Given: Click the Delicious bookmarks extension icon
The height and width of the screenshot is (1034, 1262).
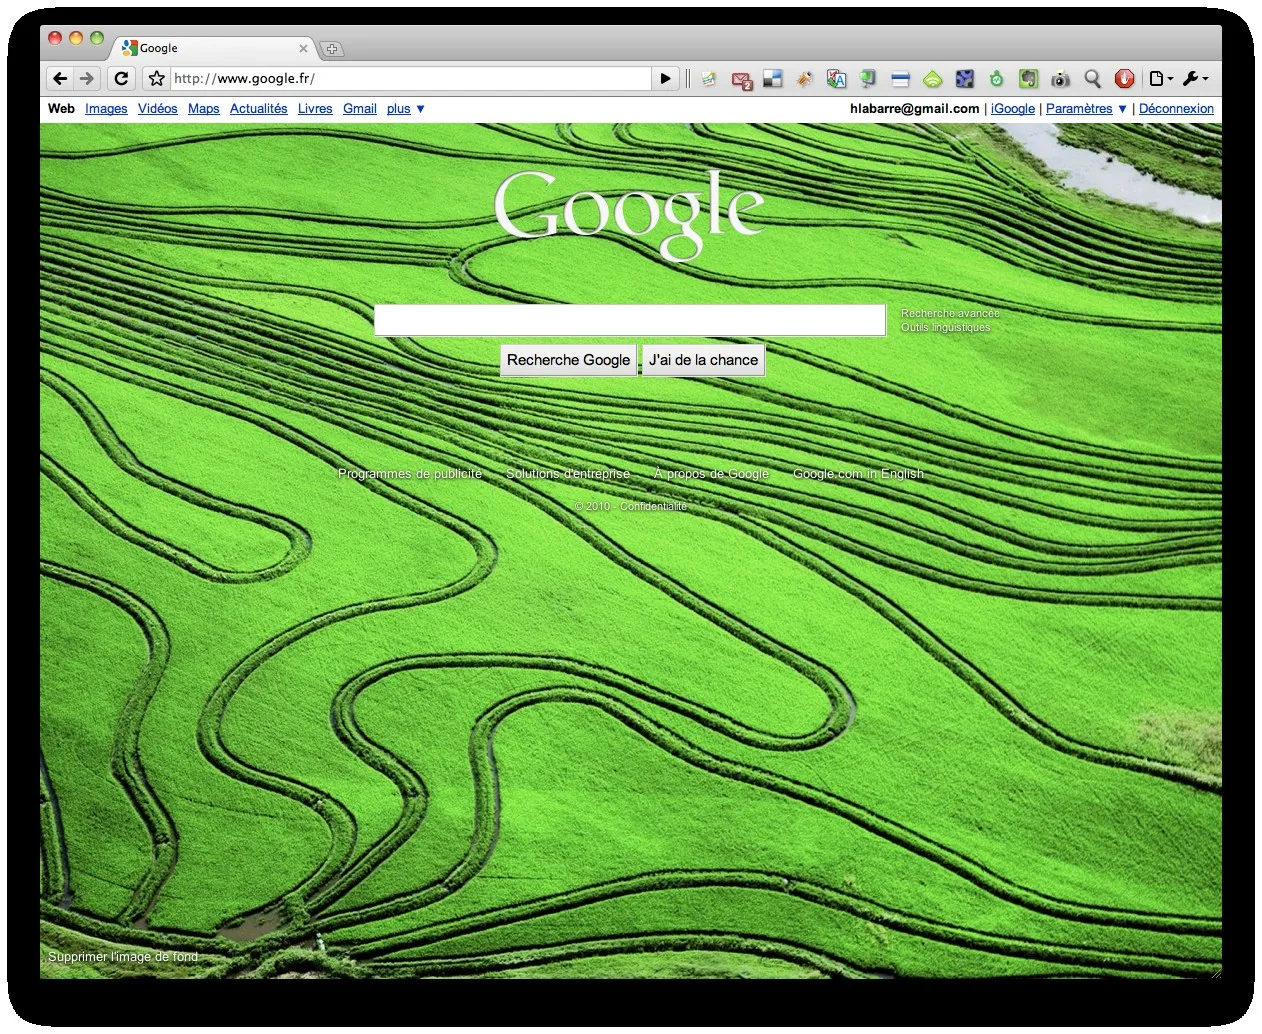Looking at the screenshot, I should click(x=773, y=78).
